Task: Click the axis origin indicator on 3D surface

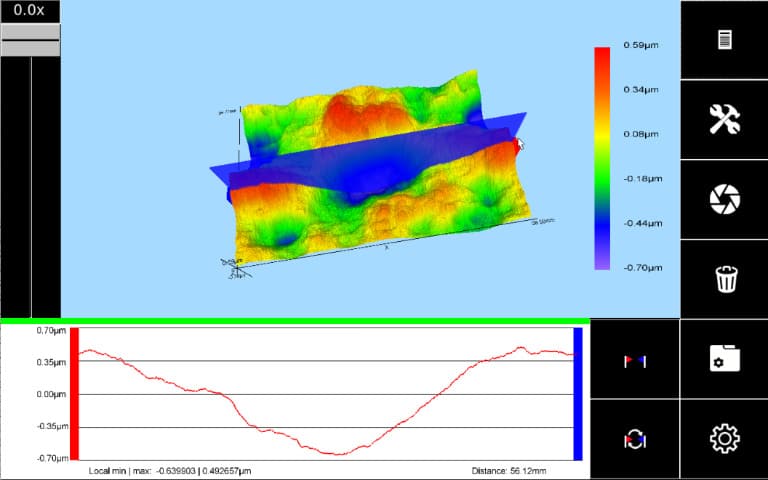Action: (234, 267)
